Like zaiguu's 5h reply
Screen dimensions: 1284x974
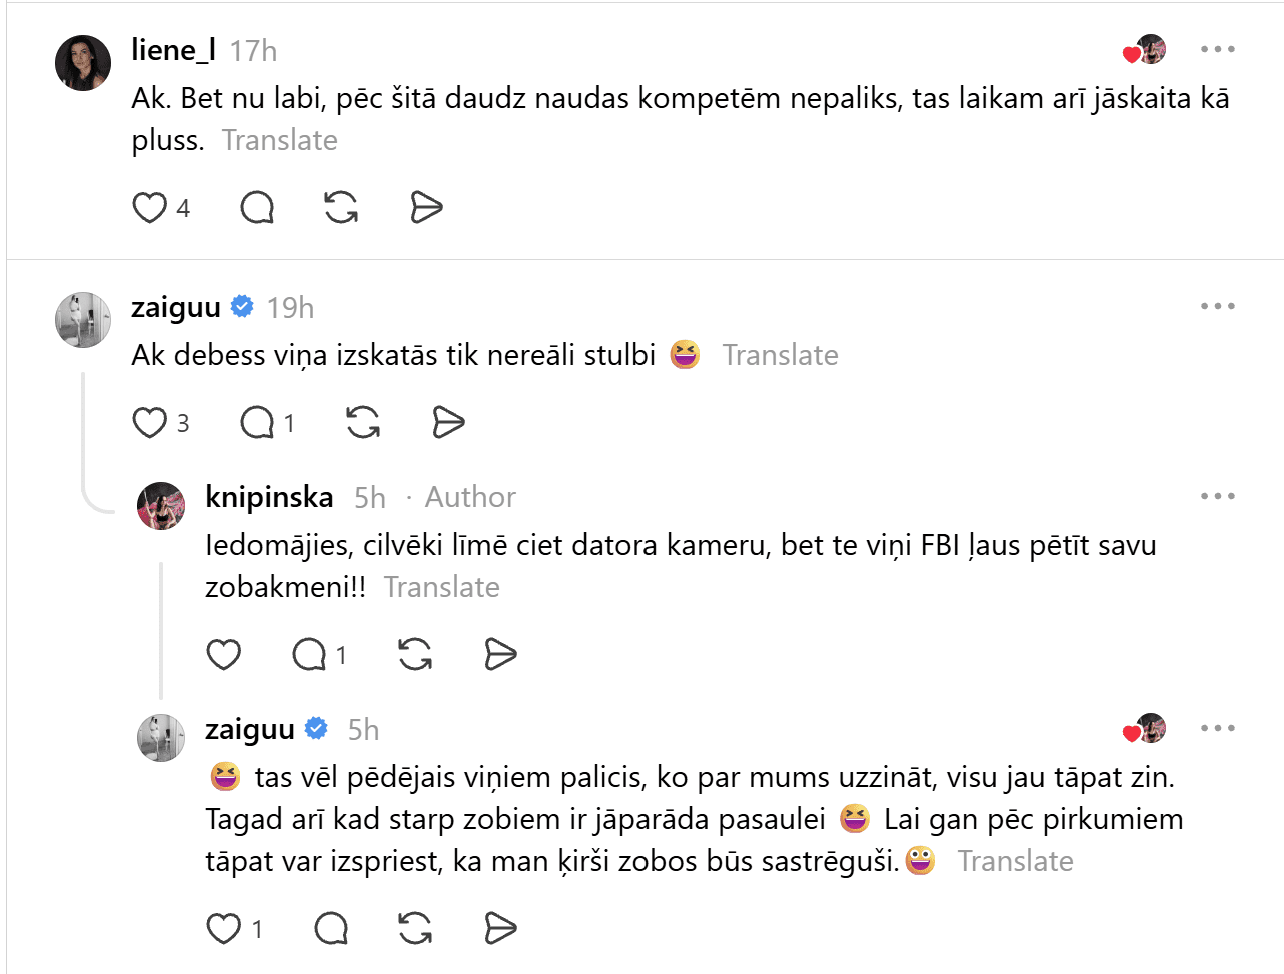[224, 929]
